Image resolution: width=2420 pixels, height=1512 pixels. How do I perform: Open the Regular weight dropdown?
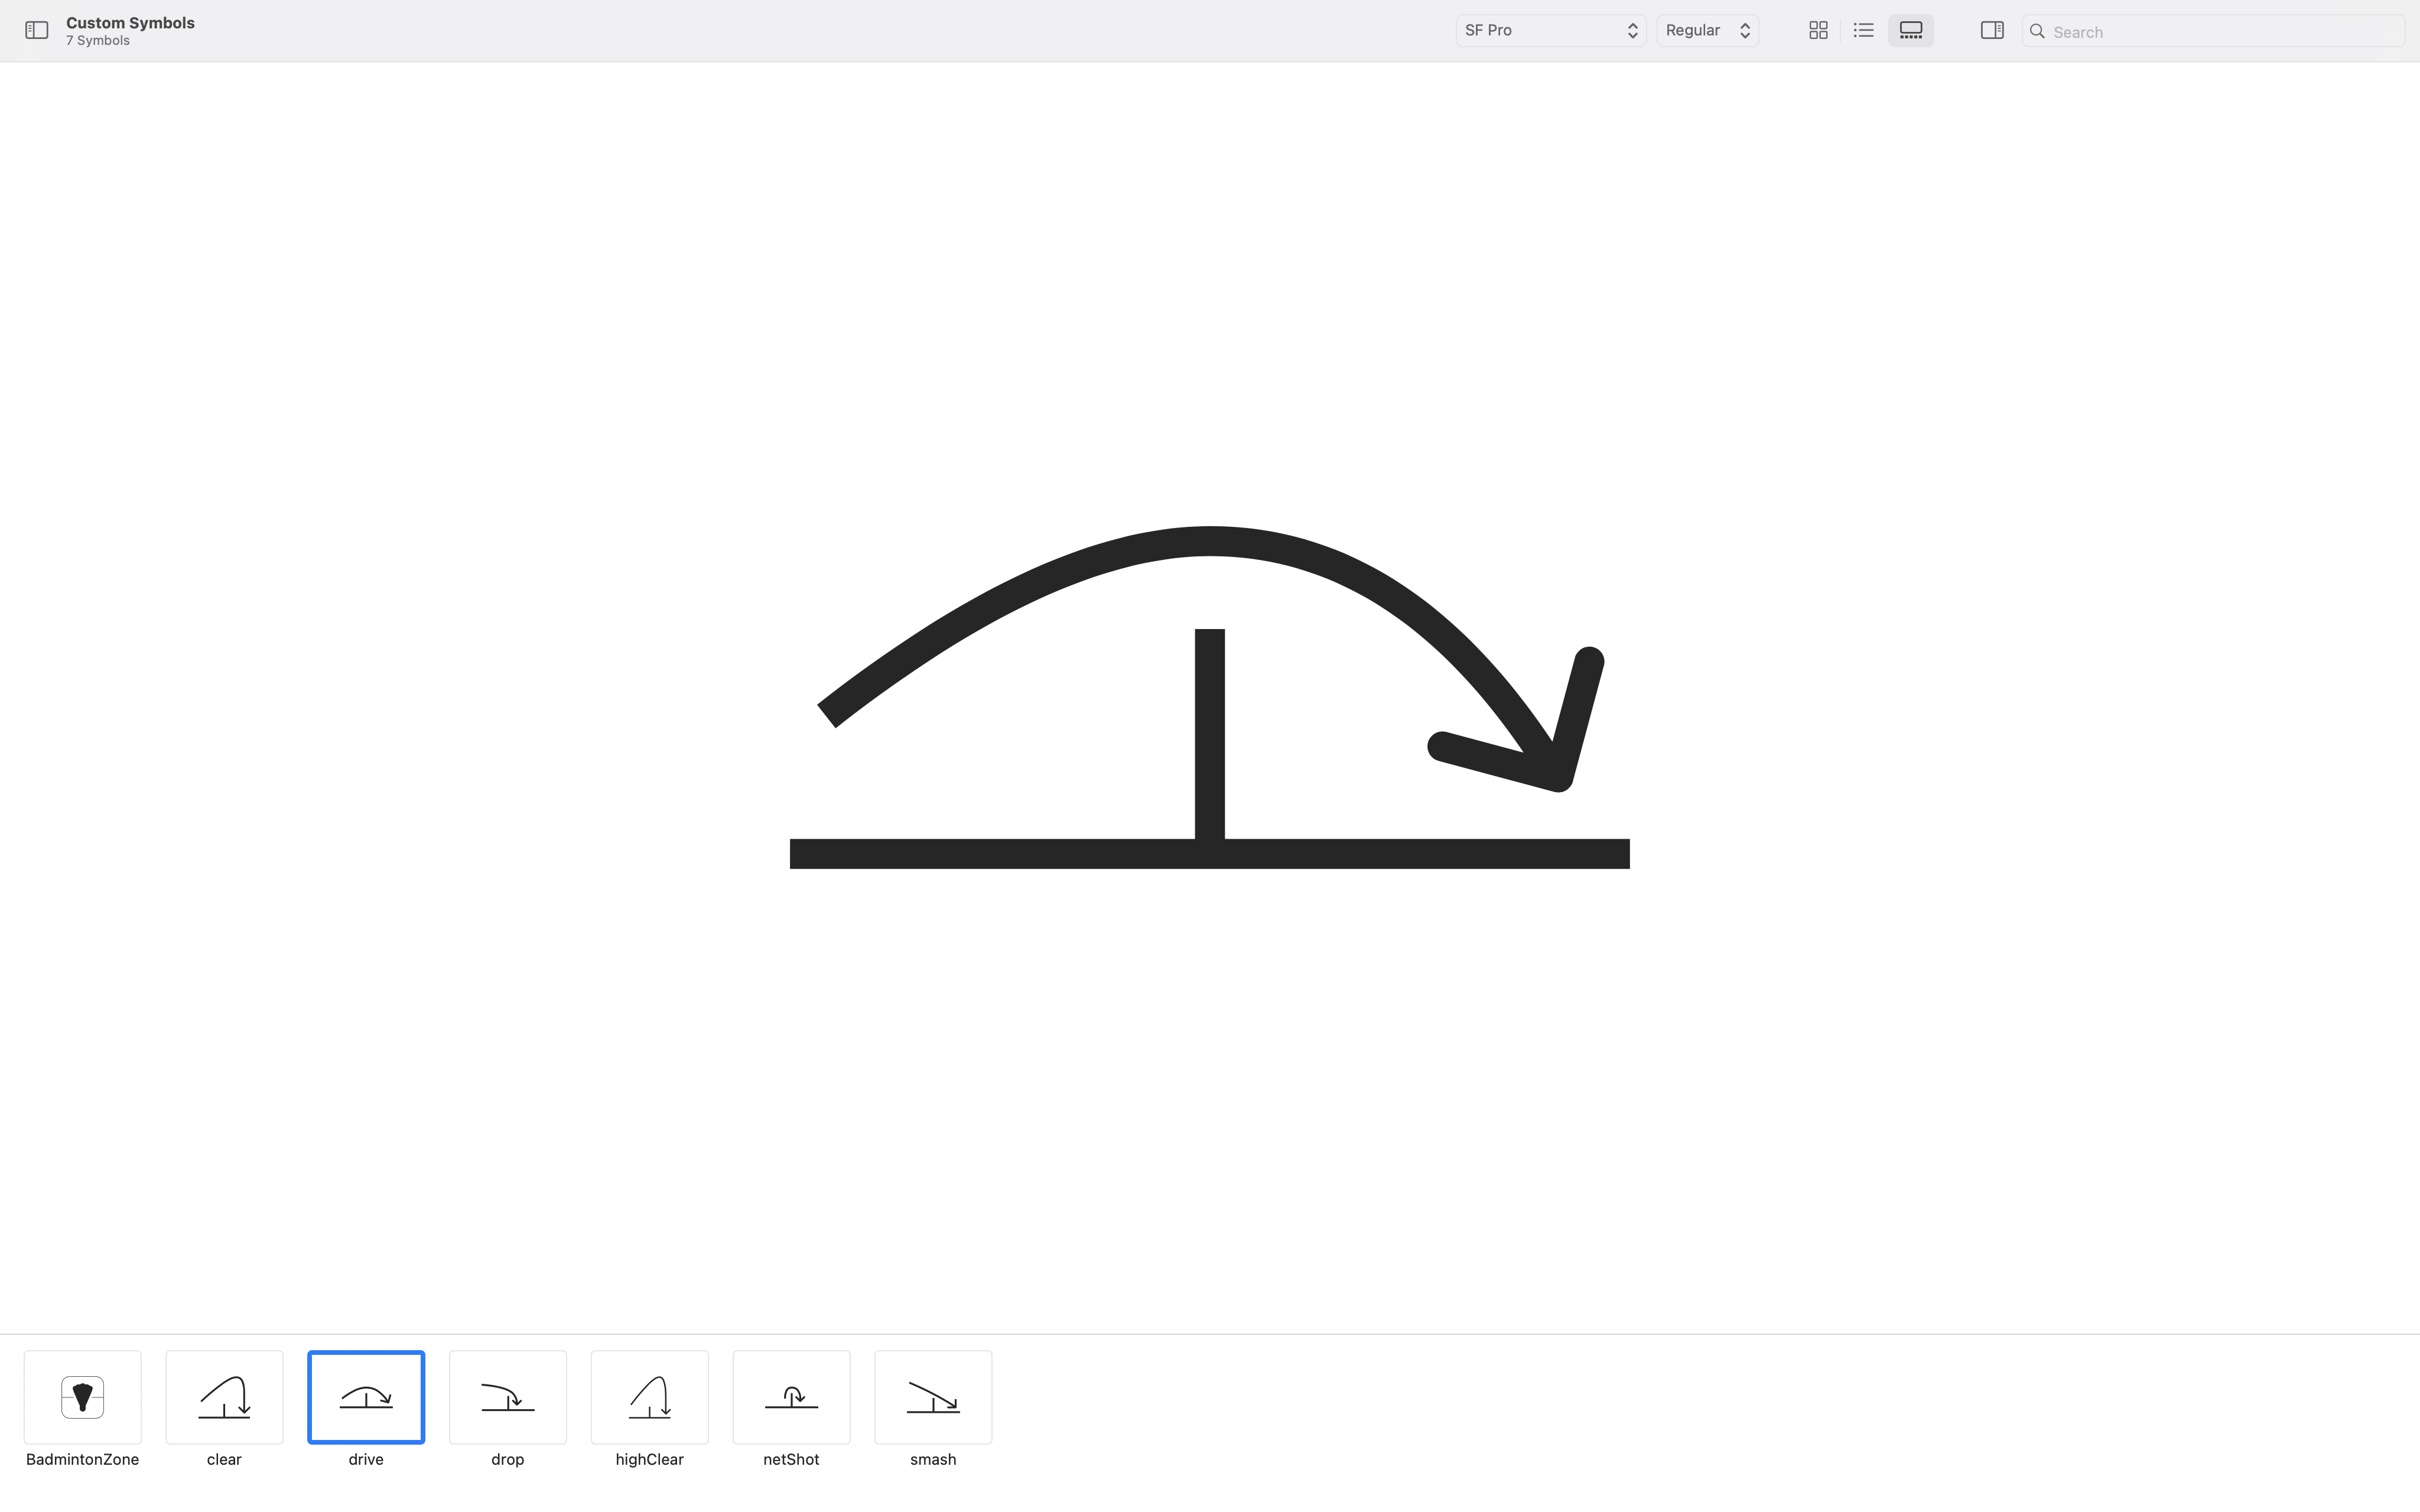coord(1707,31)
